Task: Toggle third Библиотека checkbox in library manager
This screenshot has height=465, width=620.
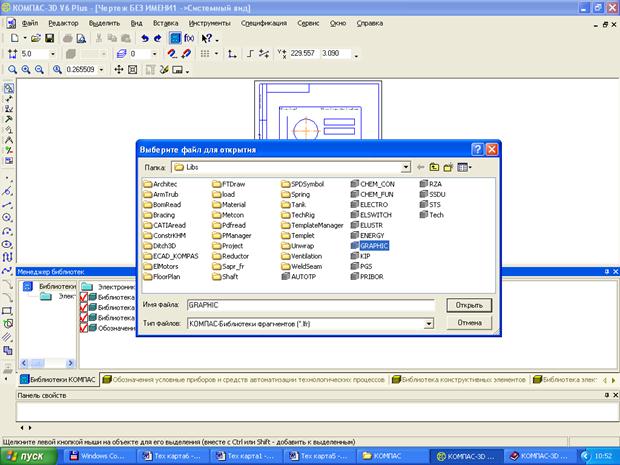Action: pos(83,318)
